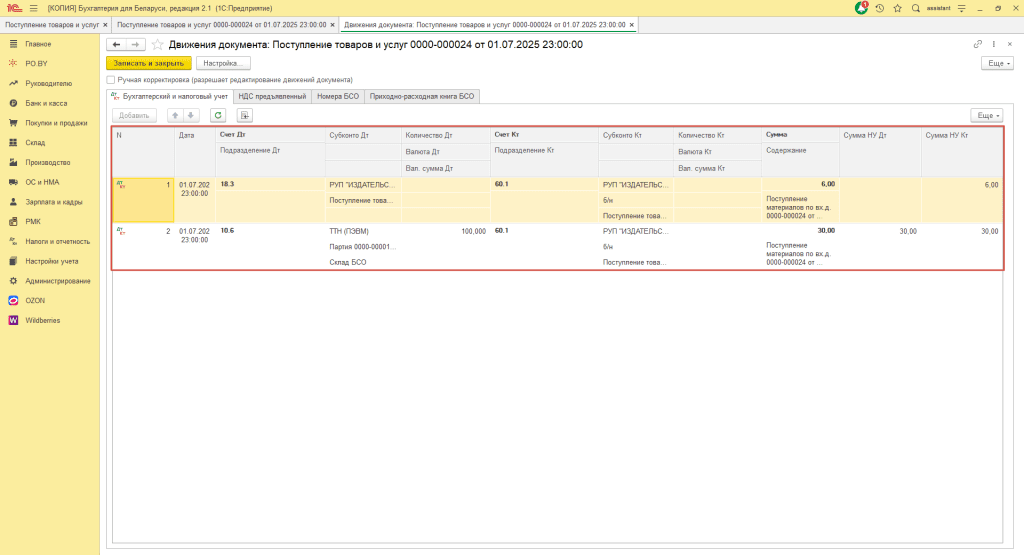This screenshot has width=1024, height=555.
Task: Click Записать и закрыть button
Action: (x=149, y=63)
